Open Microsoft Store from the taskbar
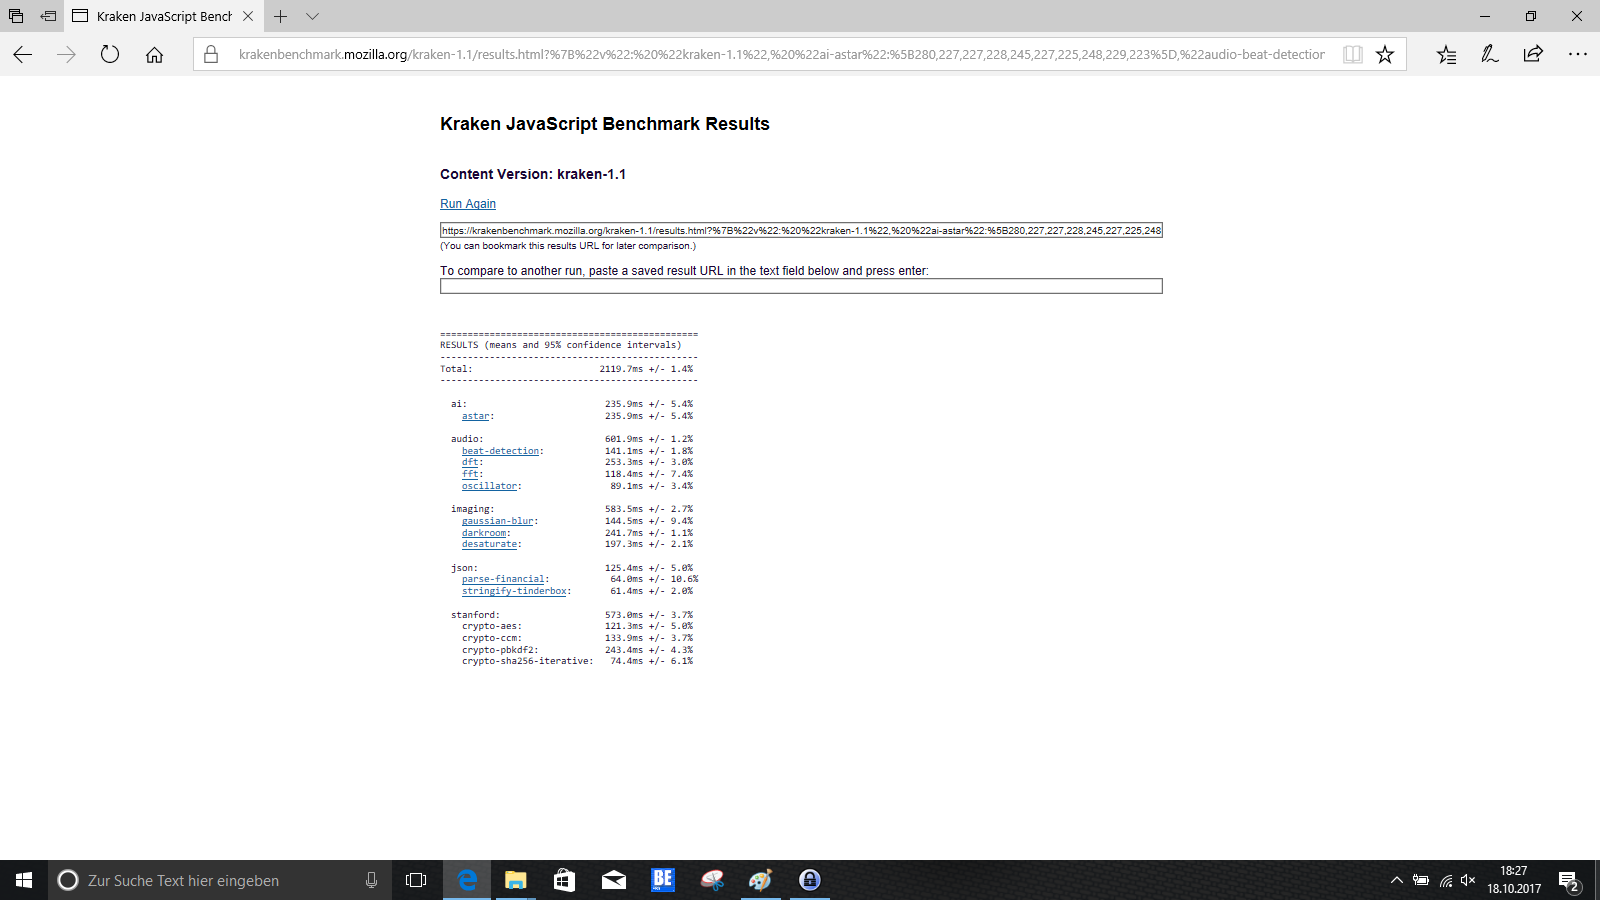 (x=565, y=880)
